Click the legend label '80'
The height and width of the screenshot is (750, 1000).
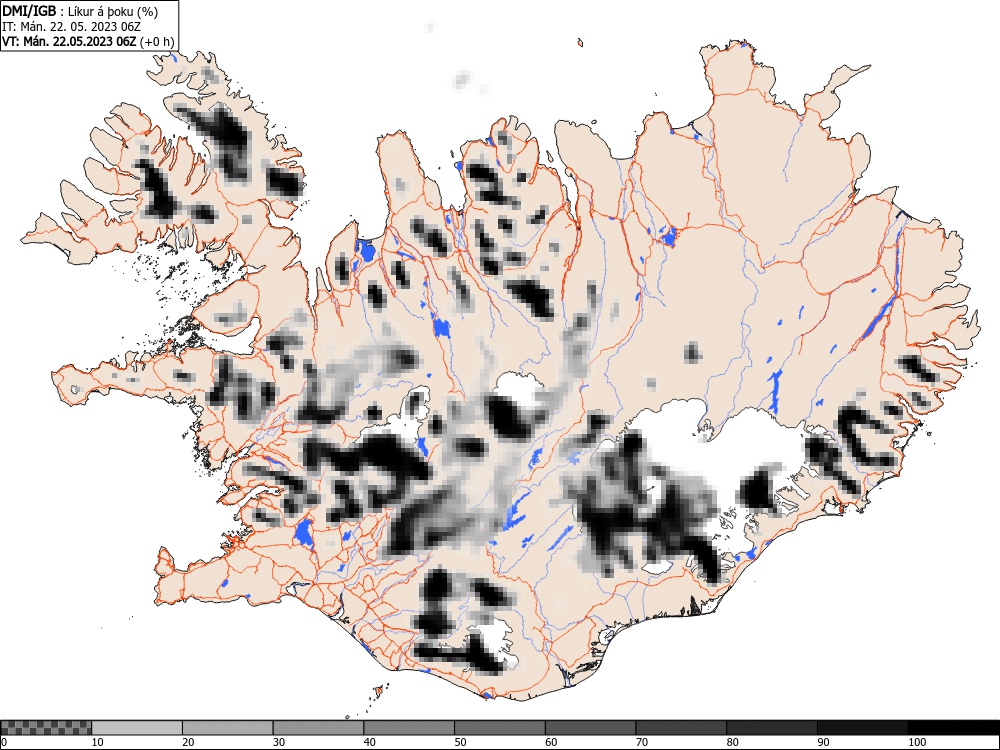pos(733,742)
